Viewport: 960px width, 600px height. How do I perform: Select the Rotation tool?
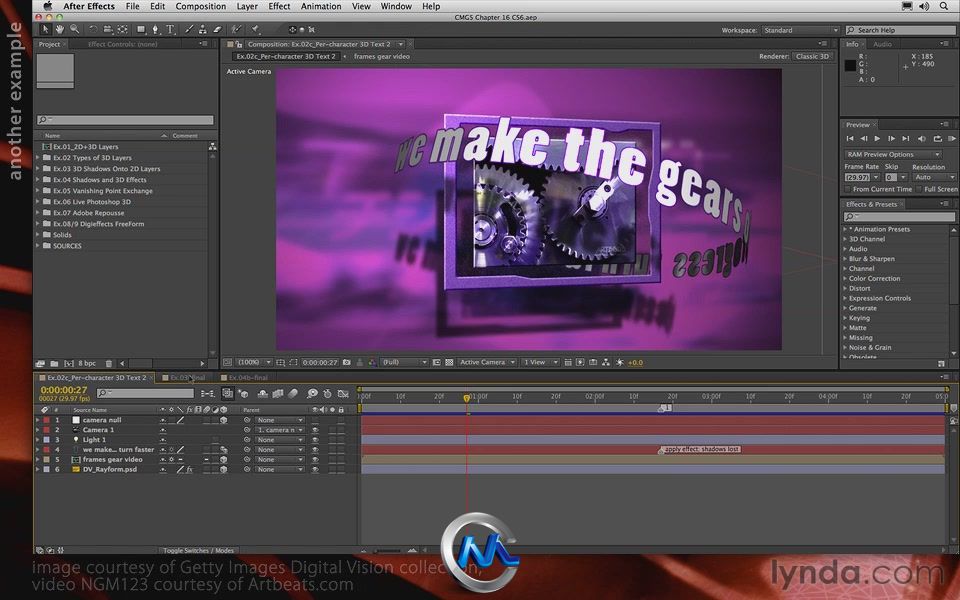(x=93, y=29)
